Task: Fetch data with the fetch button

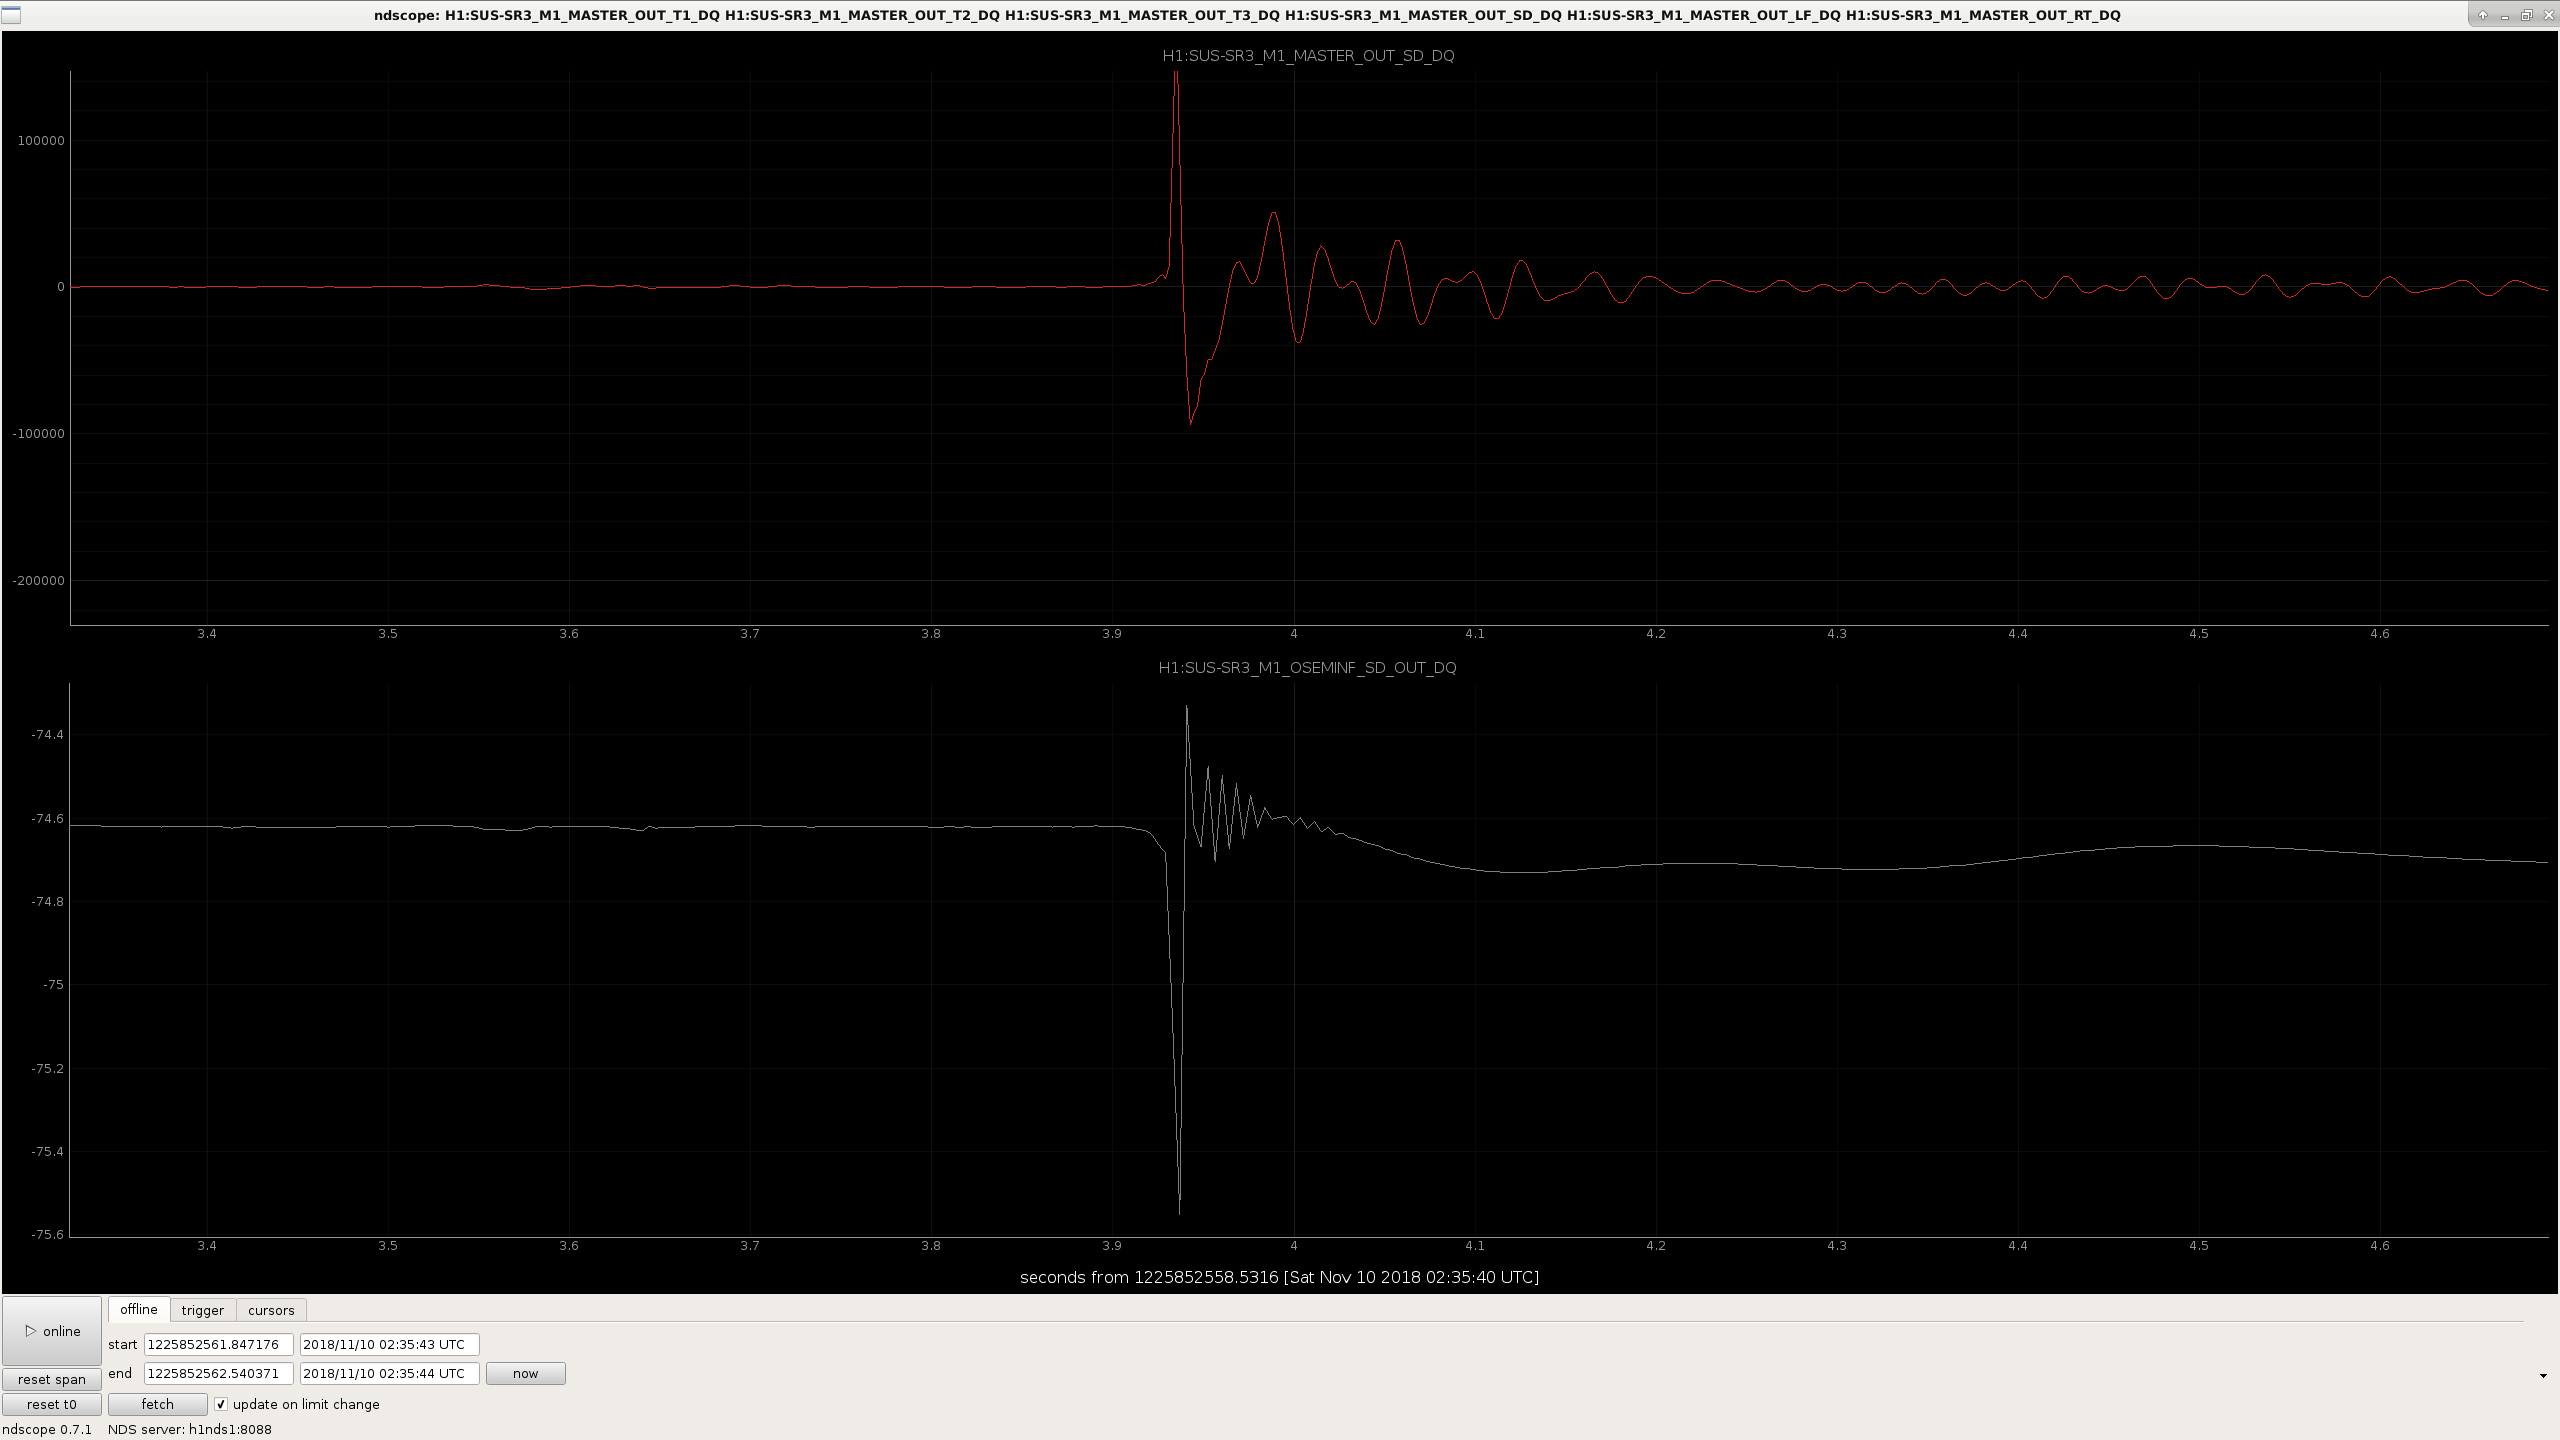Action: tap(158, 1404)
